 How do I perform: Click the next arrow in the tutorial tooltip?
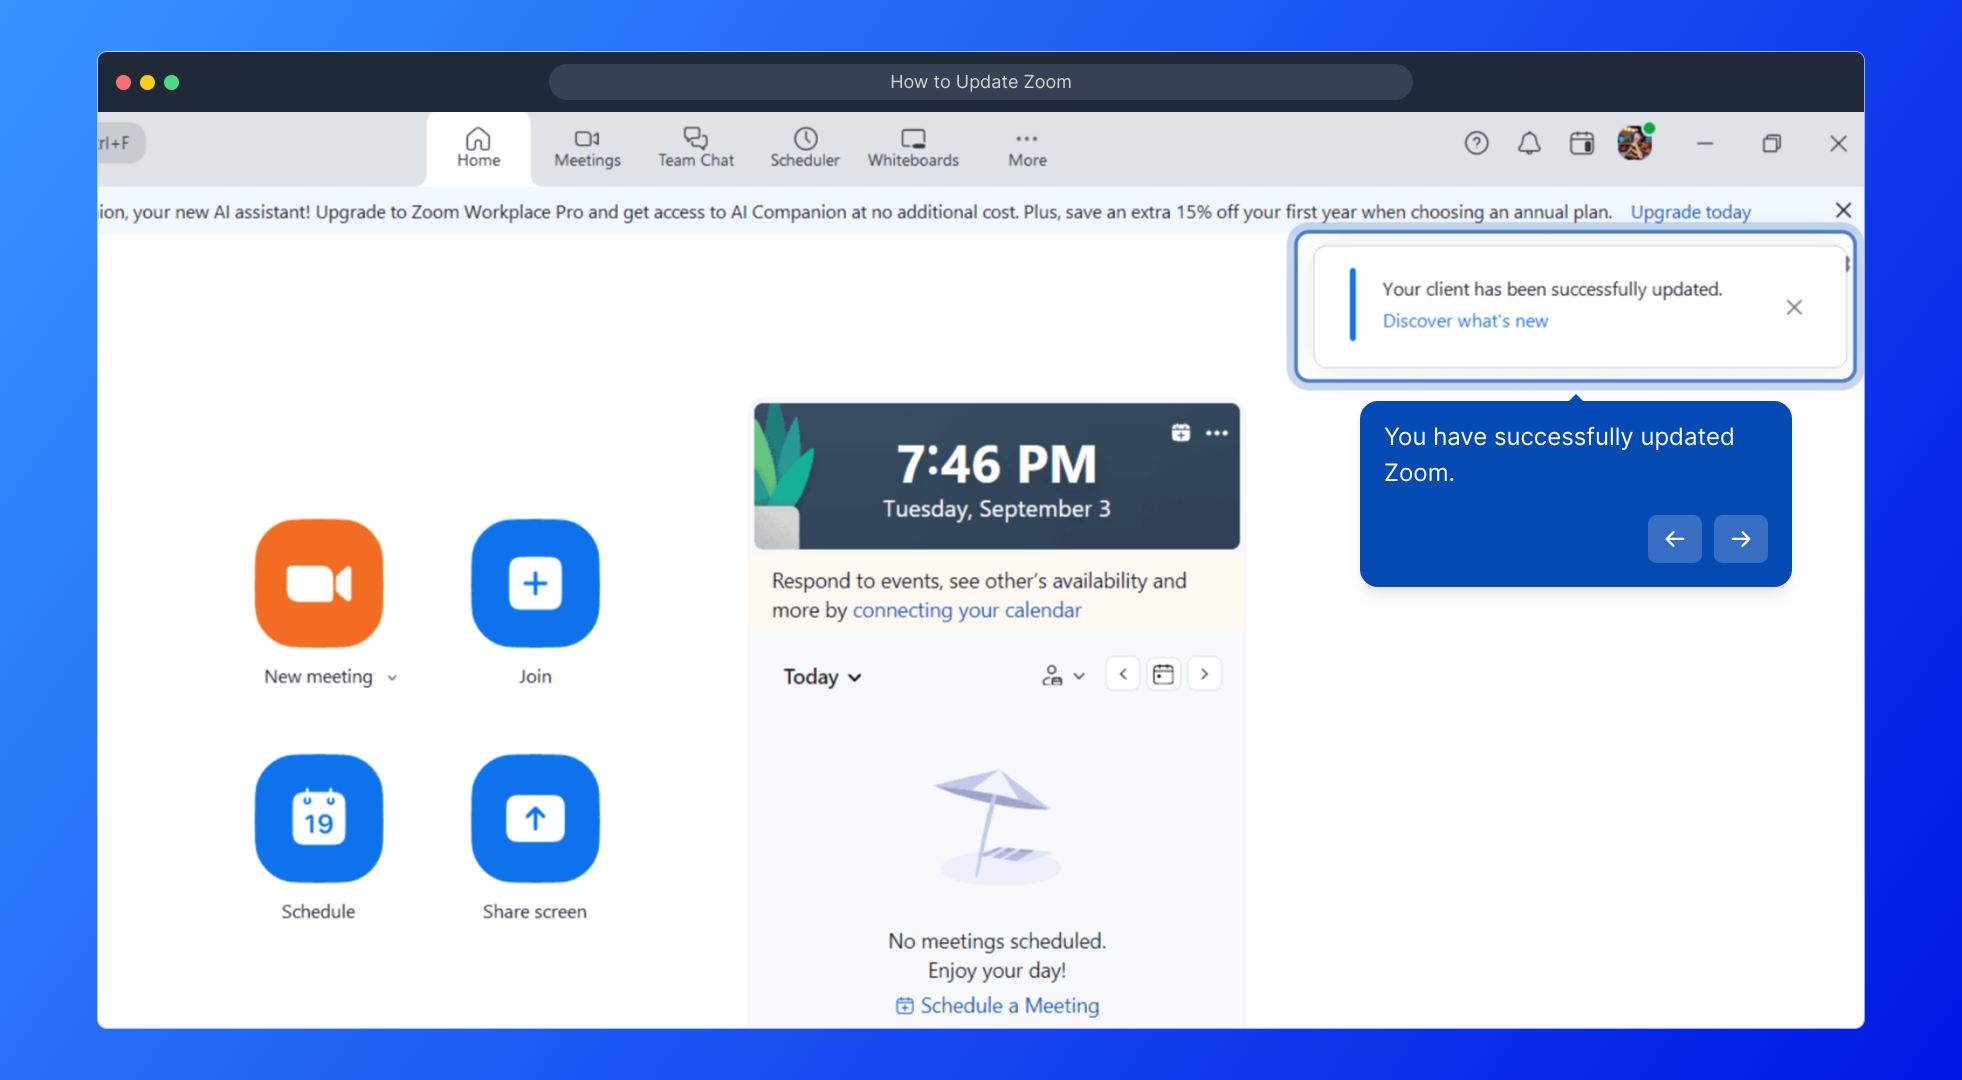(1740, 539)
